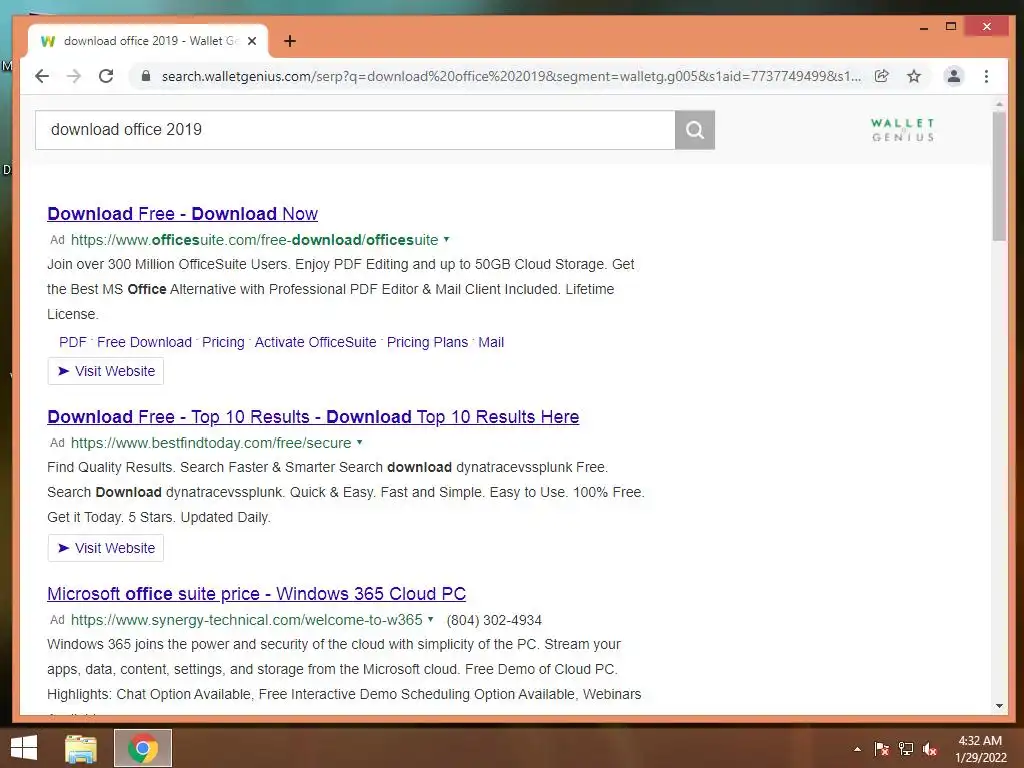
Task: Click scrollbar down arrow
Action: (x=999, y=706)
